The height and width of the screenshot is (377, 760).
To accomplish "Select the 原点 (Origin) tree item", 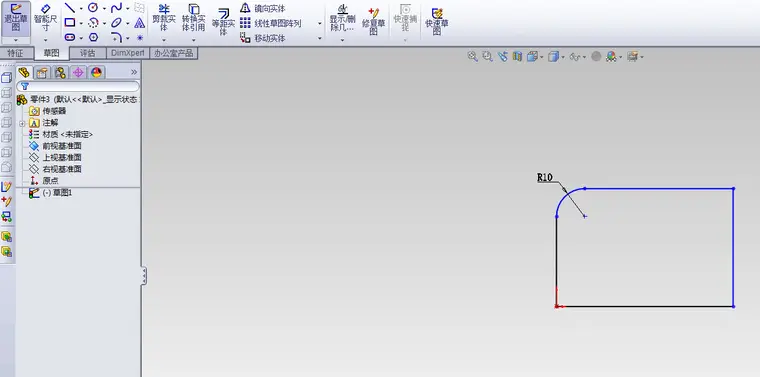I will click(x=44, y=181).
